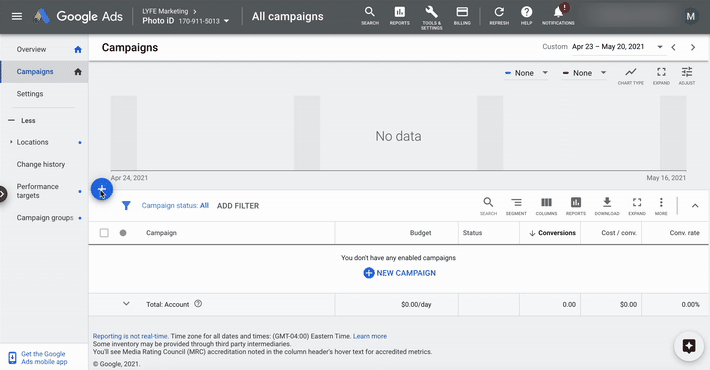Go to previous date range

pyautogui.click(x=674, y=47)
